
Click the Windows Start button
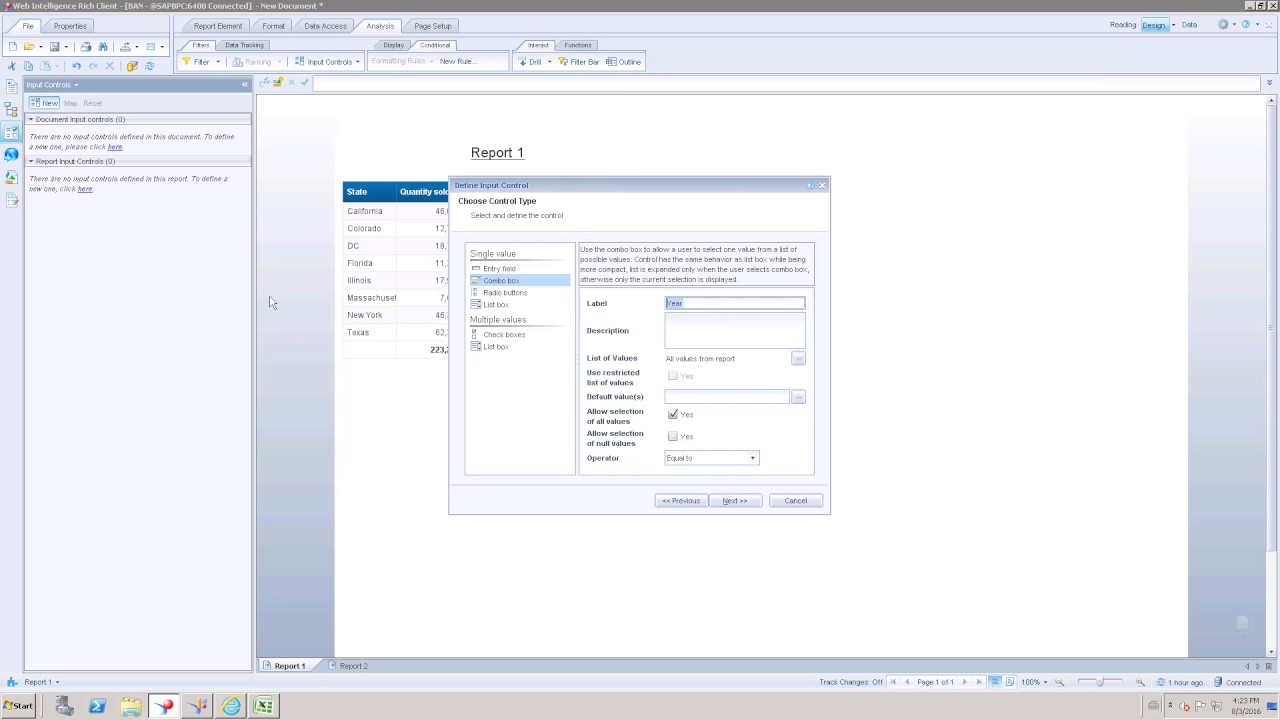click(18, 706)
